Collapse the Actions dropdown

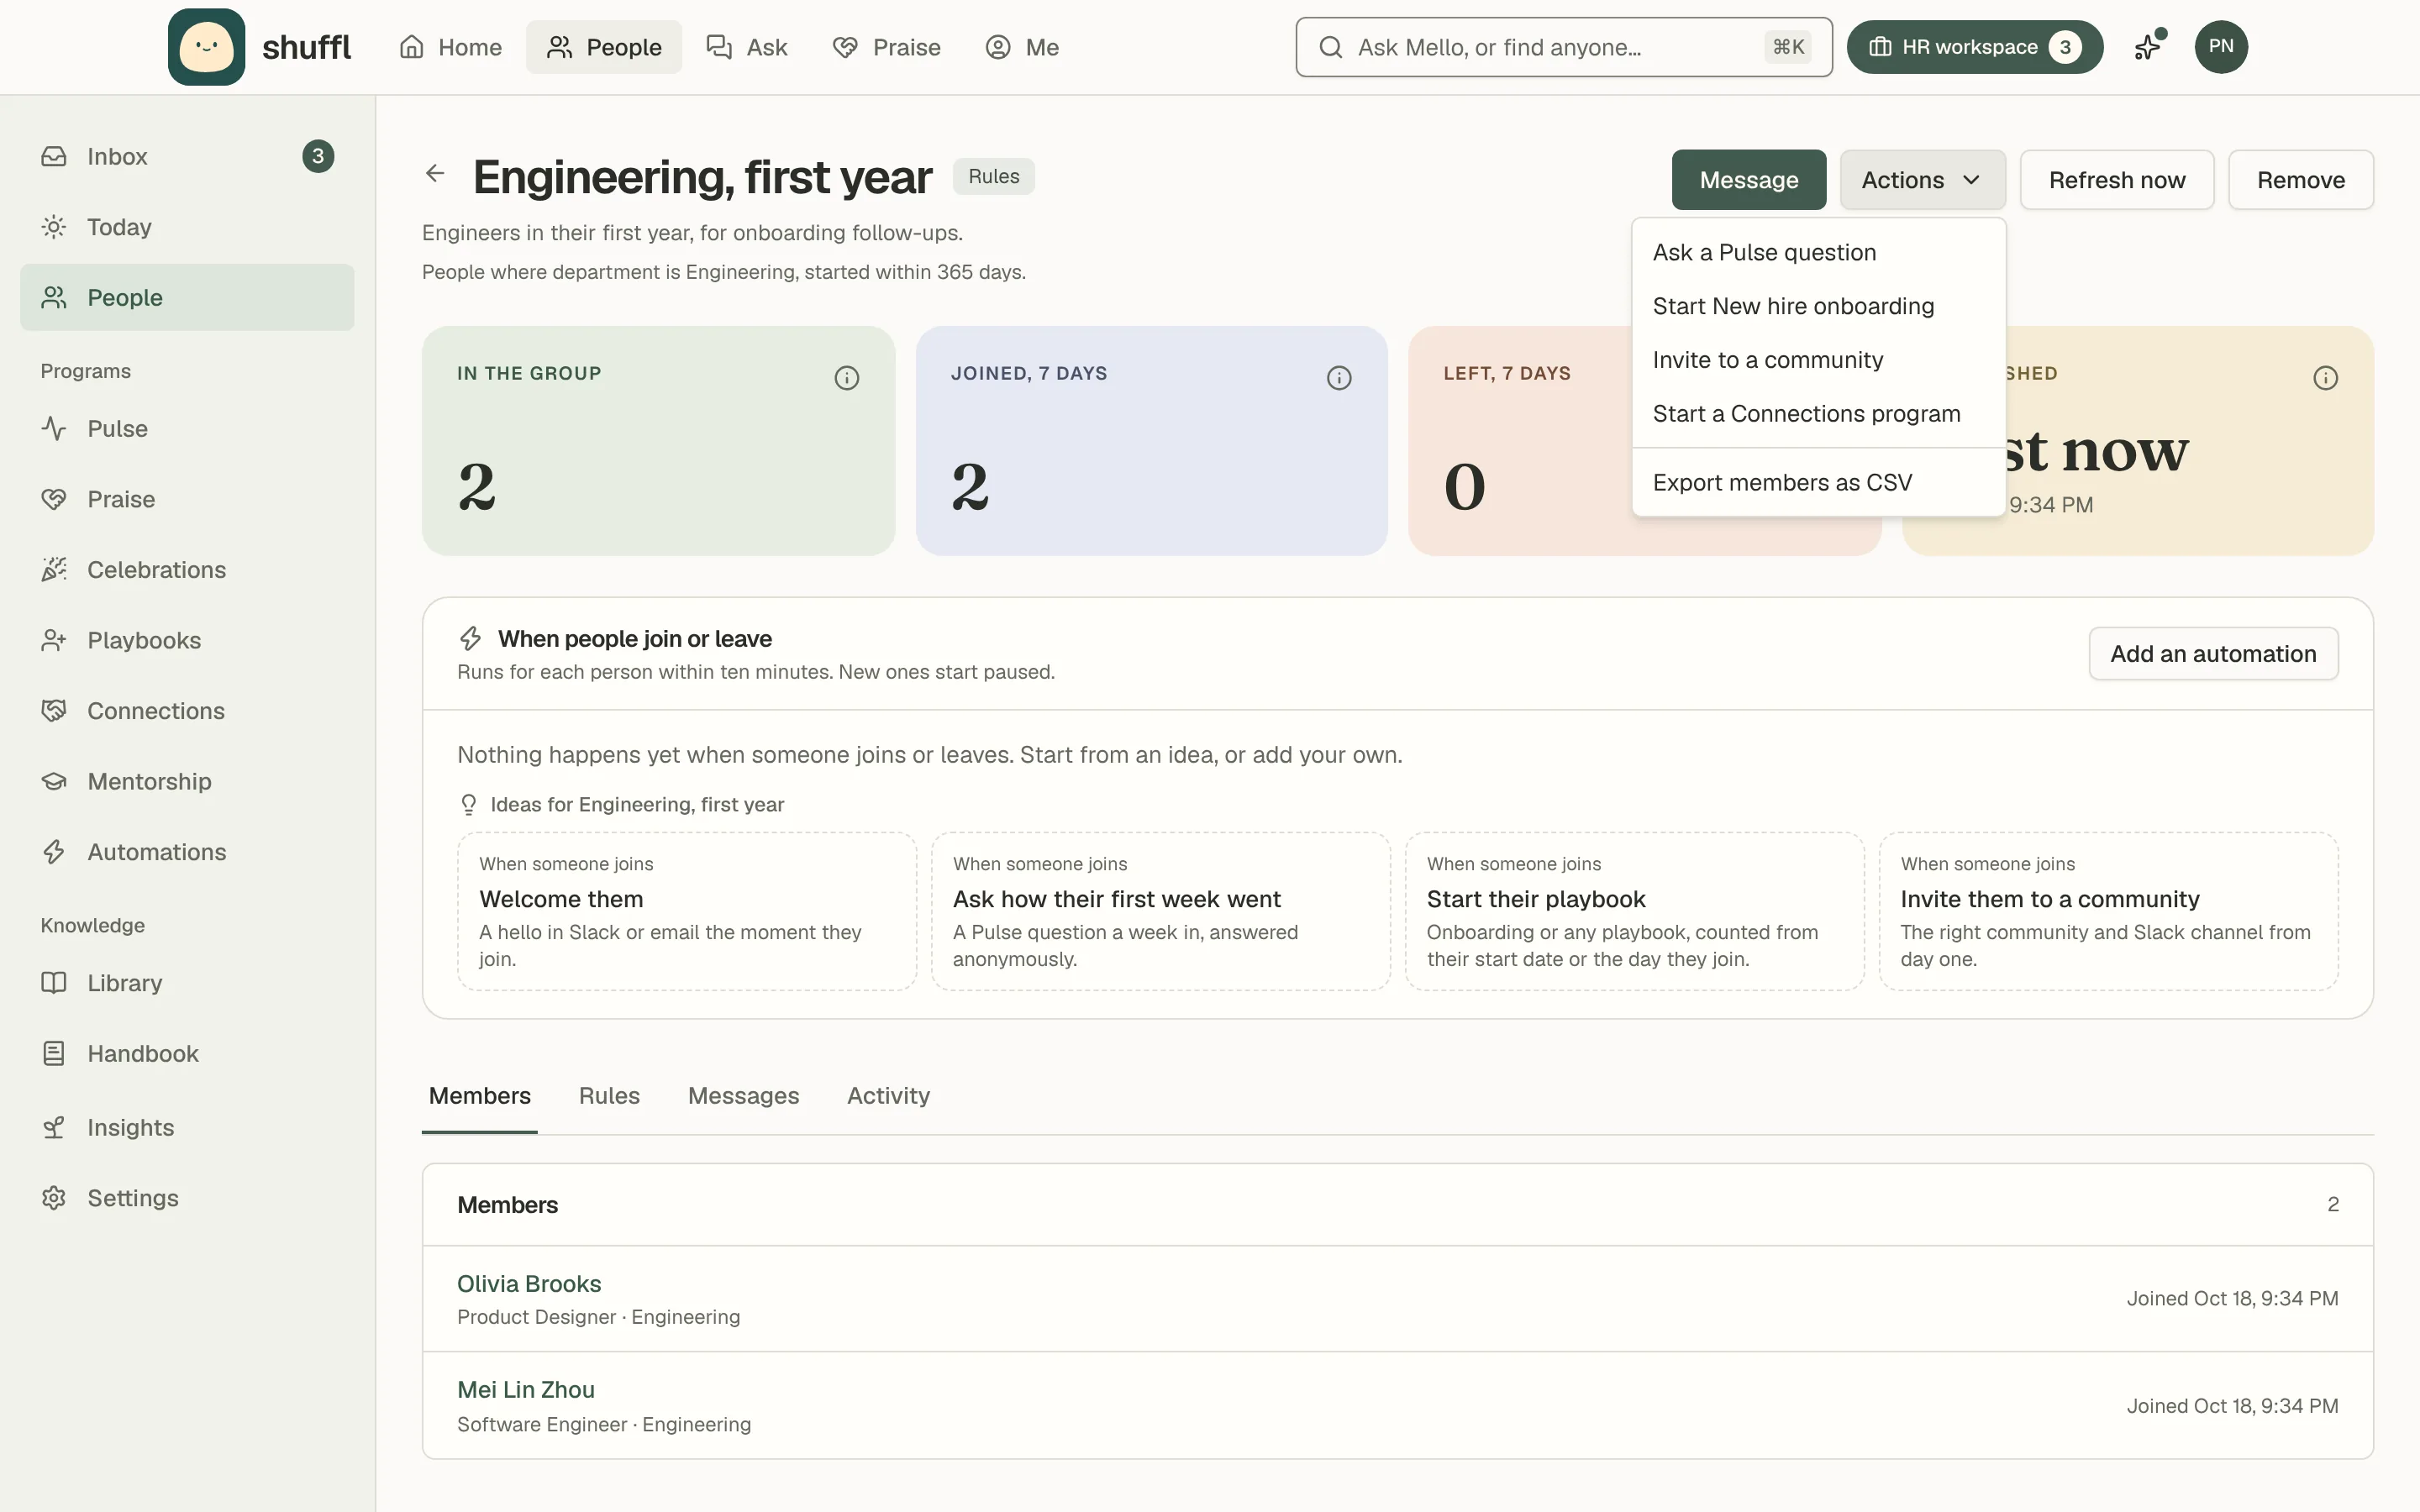point(1922,180)
